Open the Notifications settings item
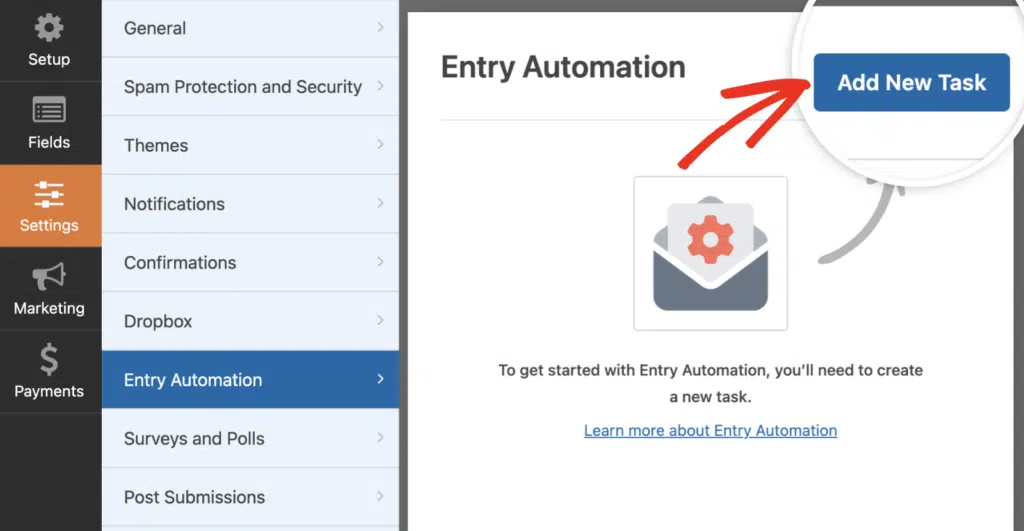 point(250,204)
